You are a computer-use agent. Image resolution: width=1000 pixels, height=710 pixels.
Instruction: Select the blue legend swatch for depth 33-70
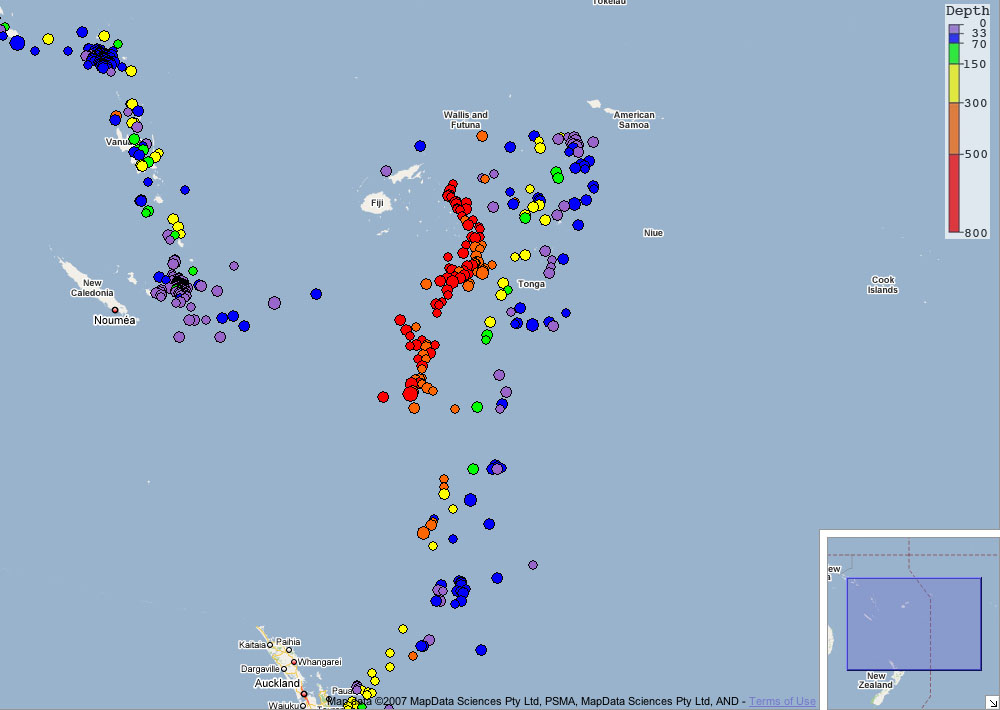955,38
